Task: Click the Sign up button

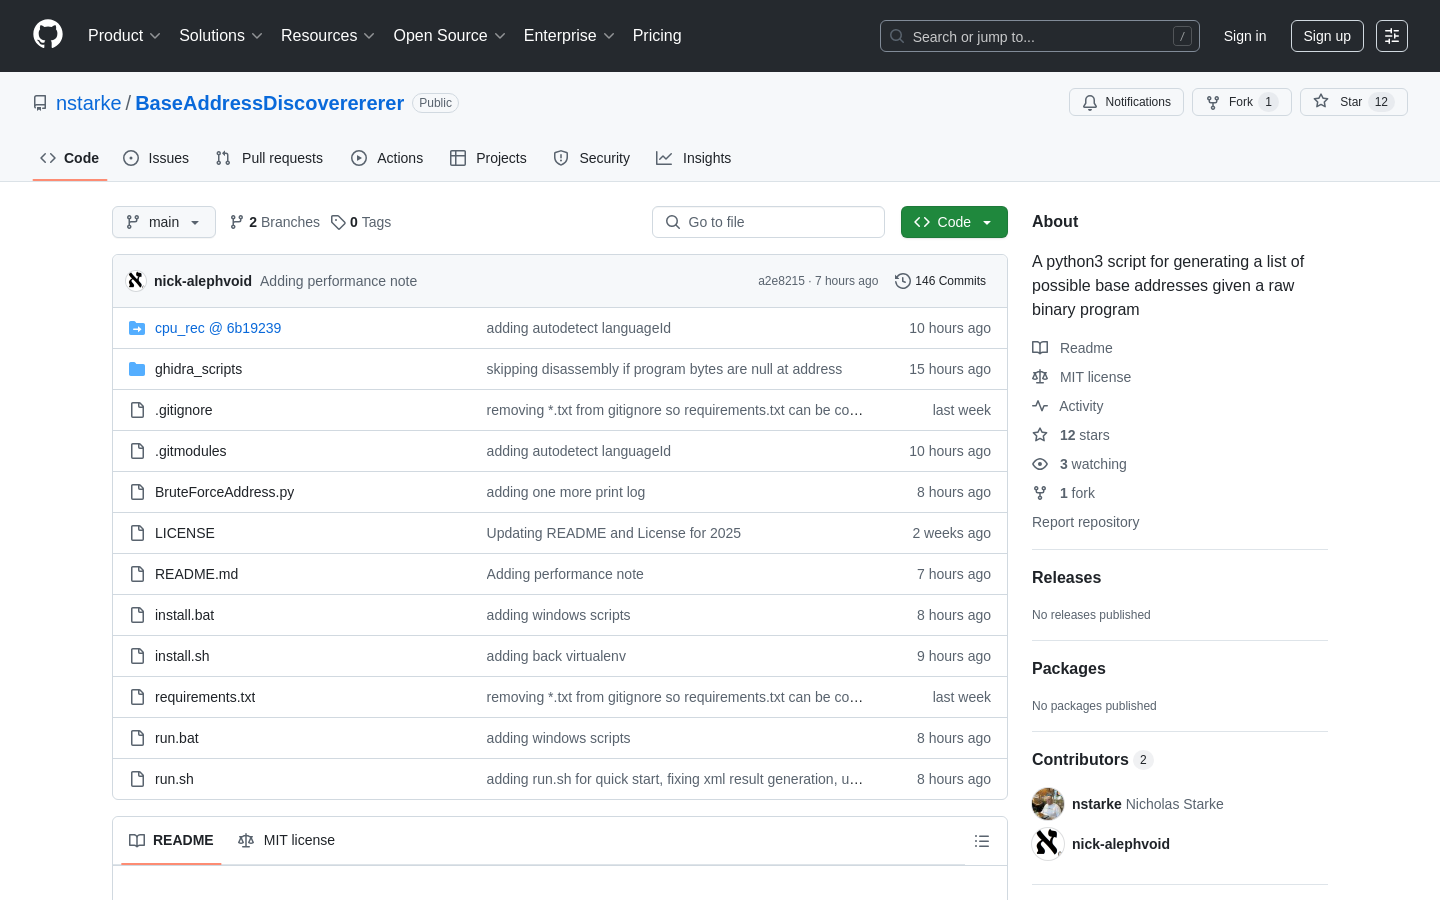Action: pos(1327,36)
